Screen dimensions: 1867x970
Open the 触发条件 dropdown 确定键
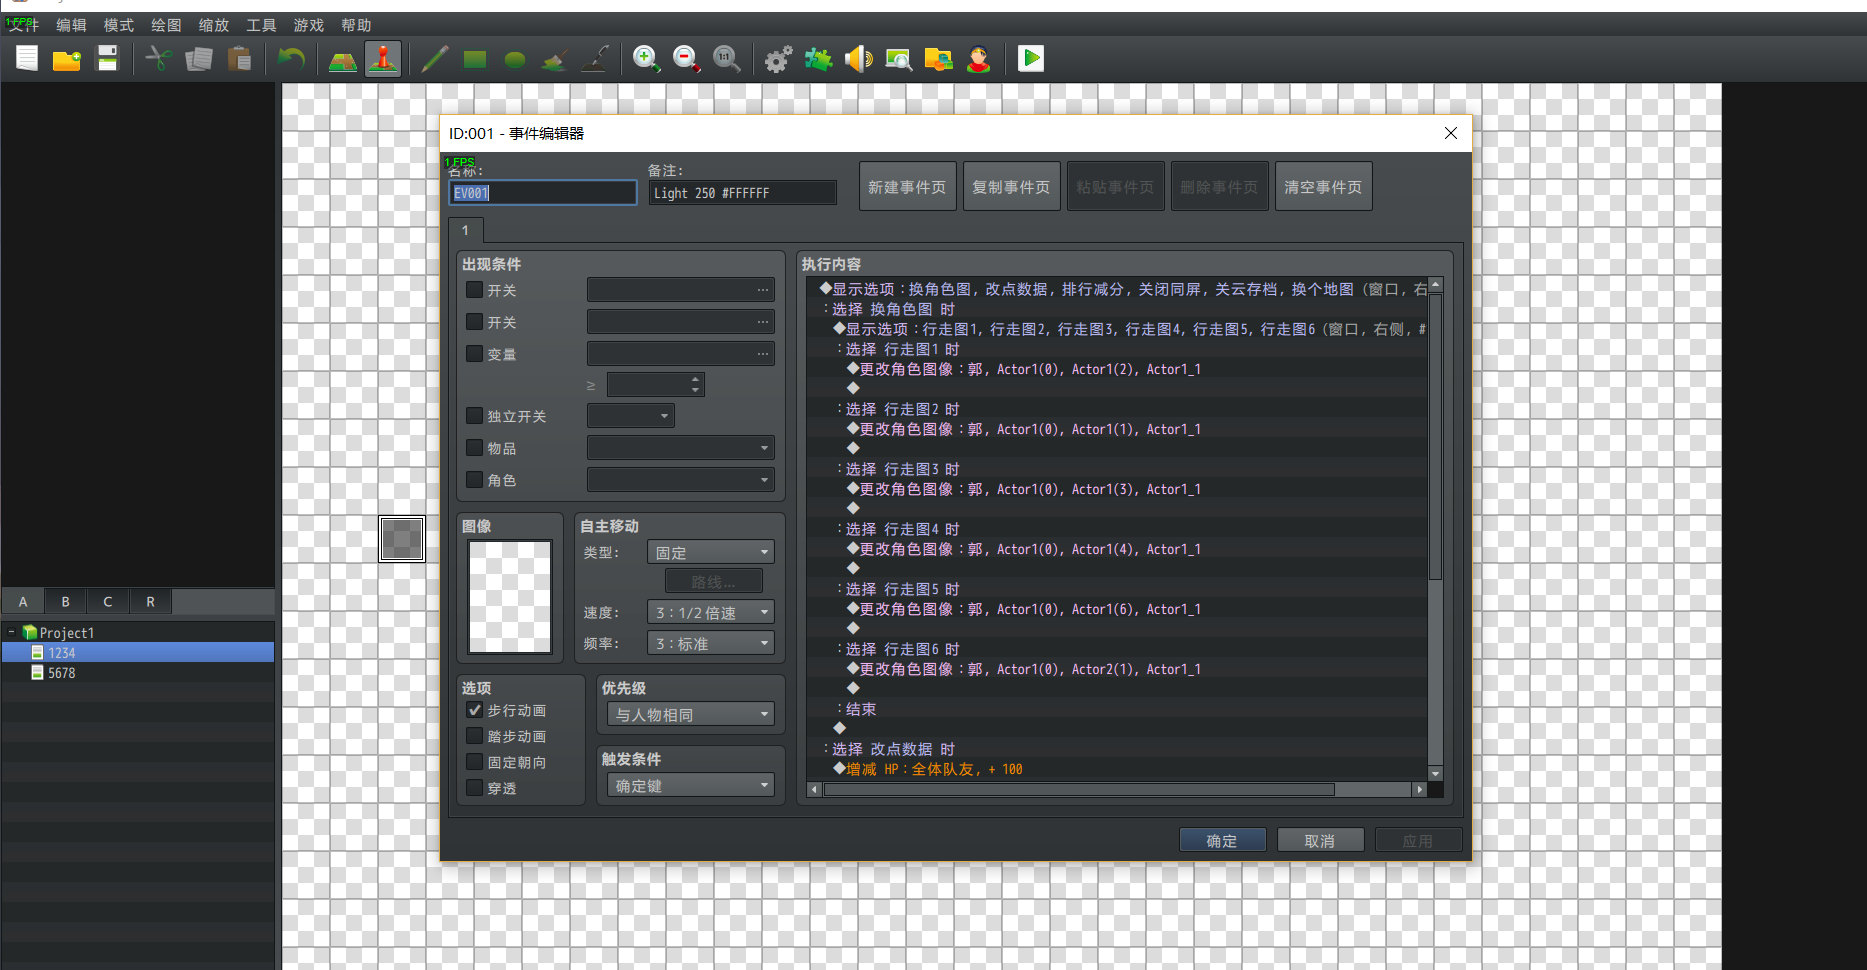click(x=691, y=786)
